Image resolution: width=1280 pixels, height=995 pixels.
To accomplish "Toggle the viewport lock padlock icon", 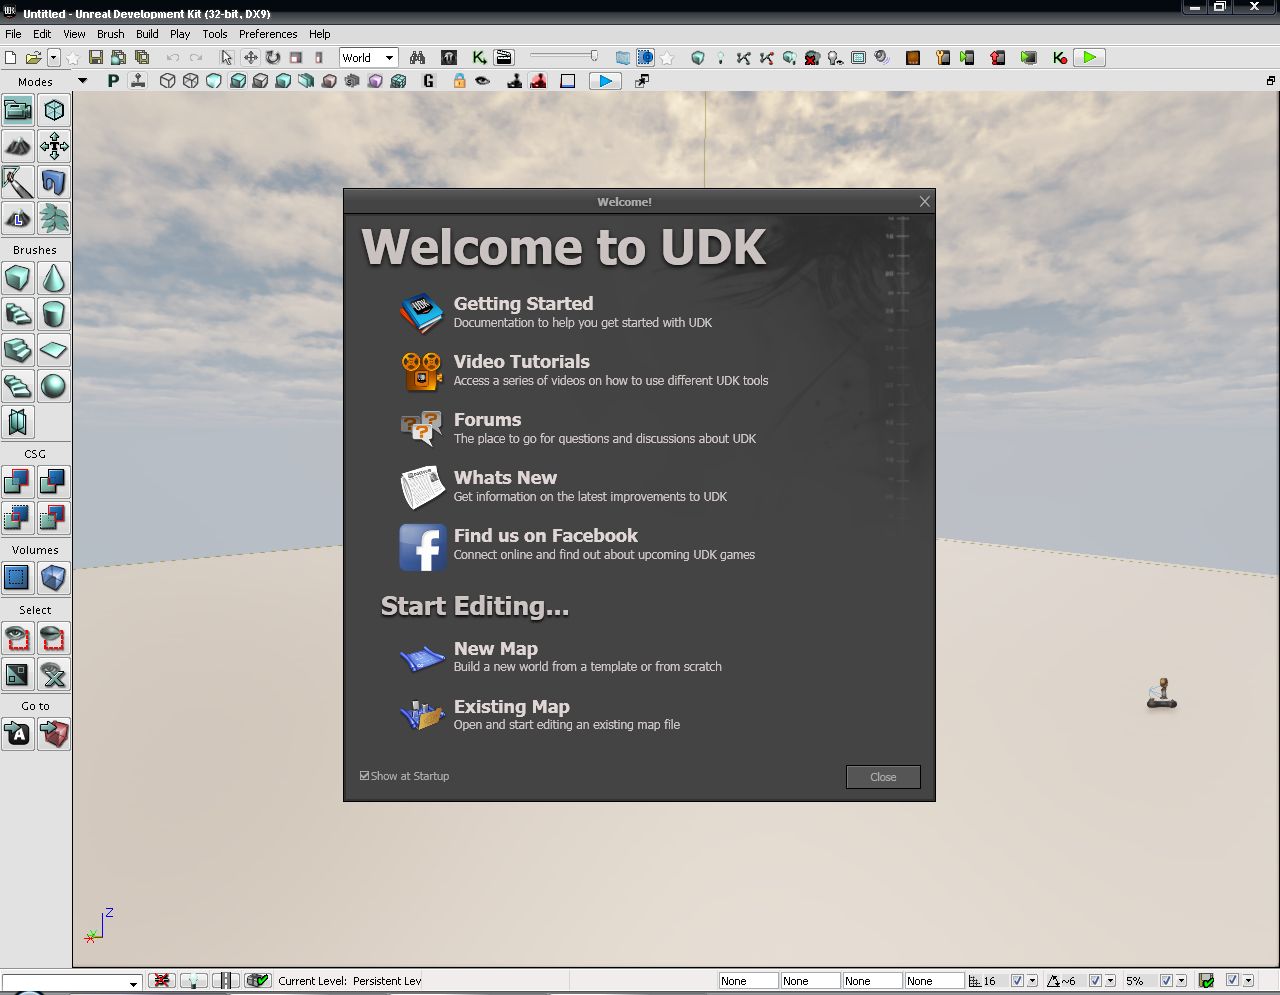I will click(459, 81).
